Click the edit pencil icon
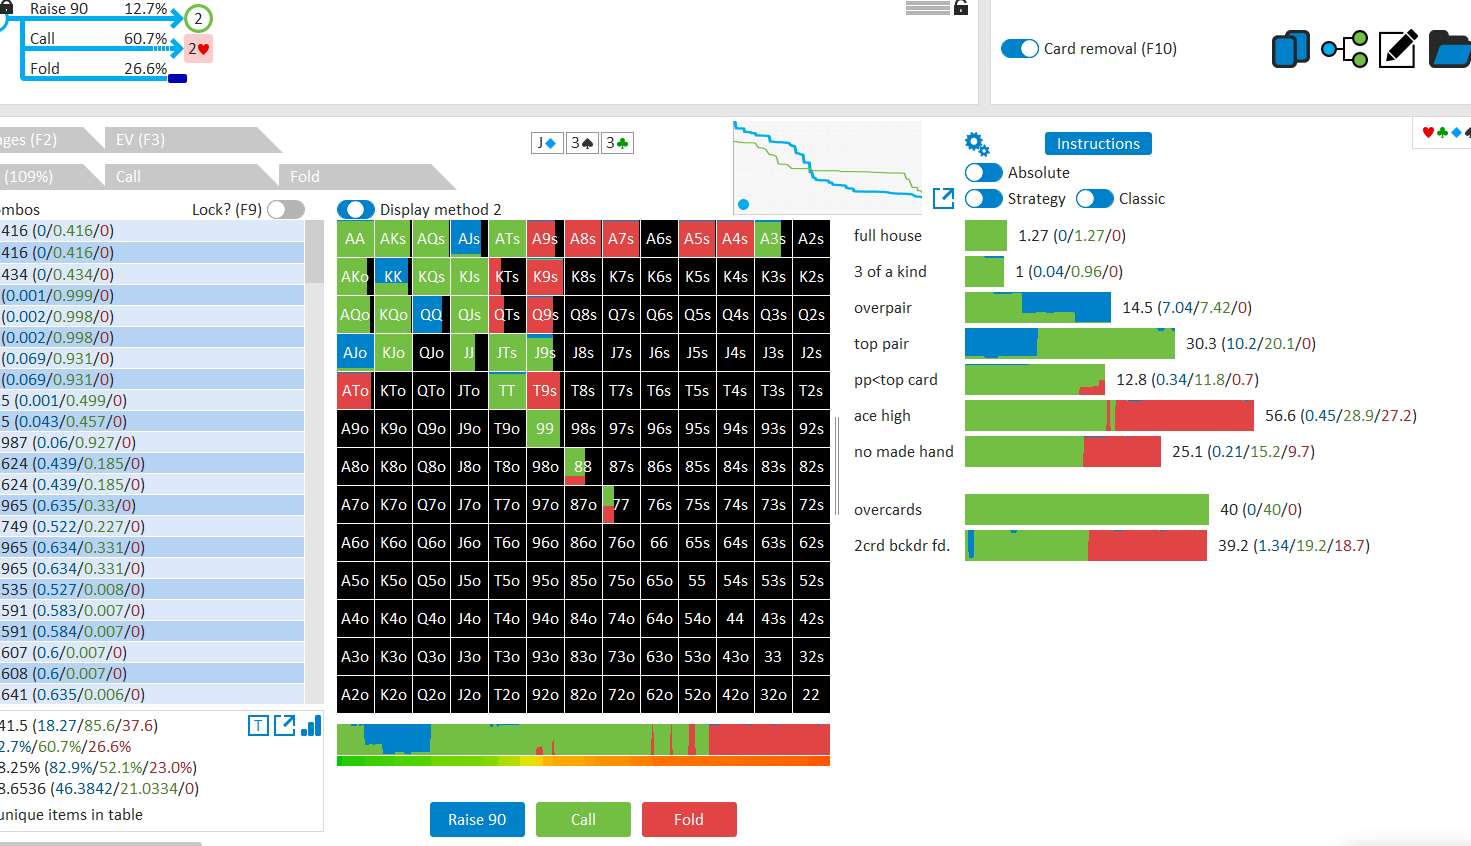The width and height of the screenshot is (1471, 846). tap(1398, 49)
